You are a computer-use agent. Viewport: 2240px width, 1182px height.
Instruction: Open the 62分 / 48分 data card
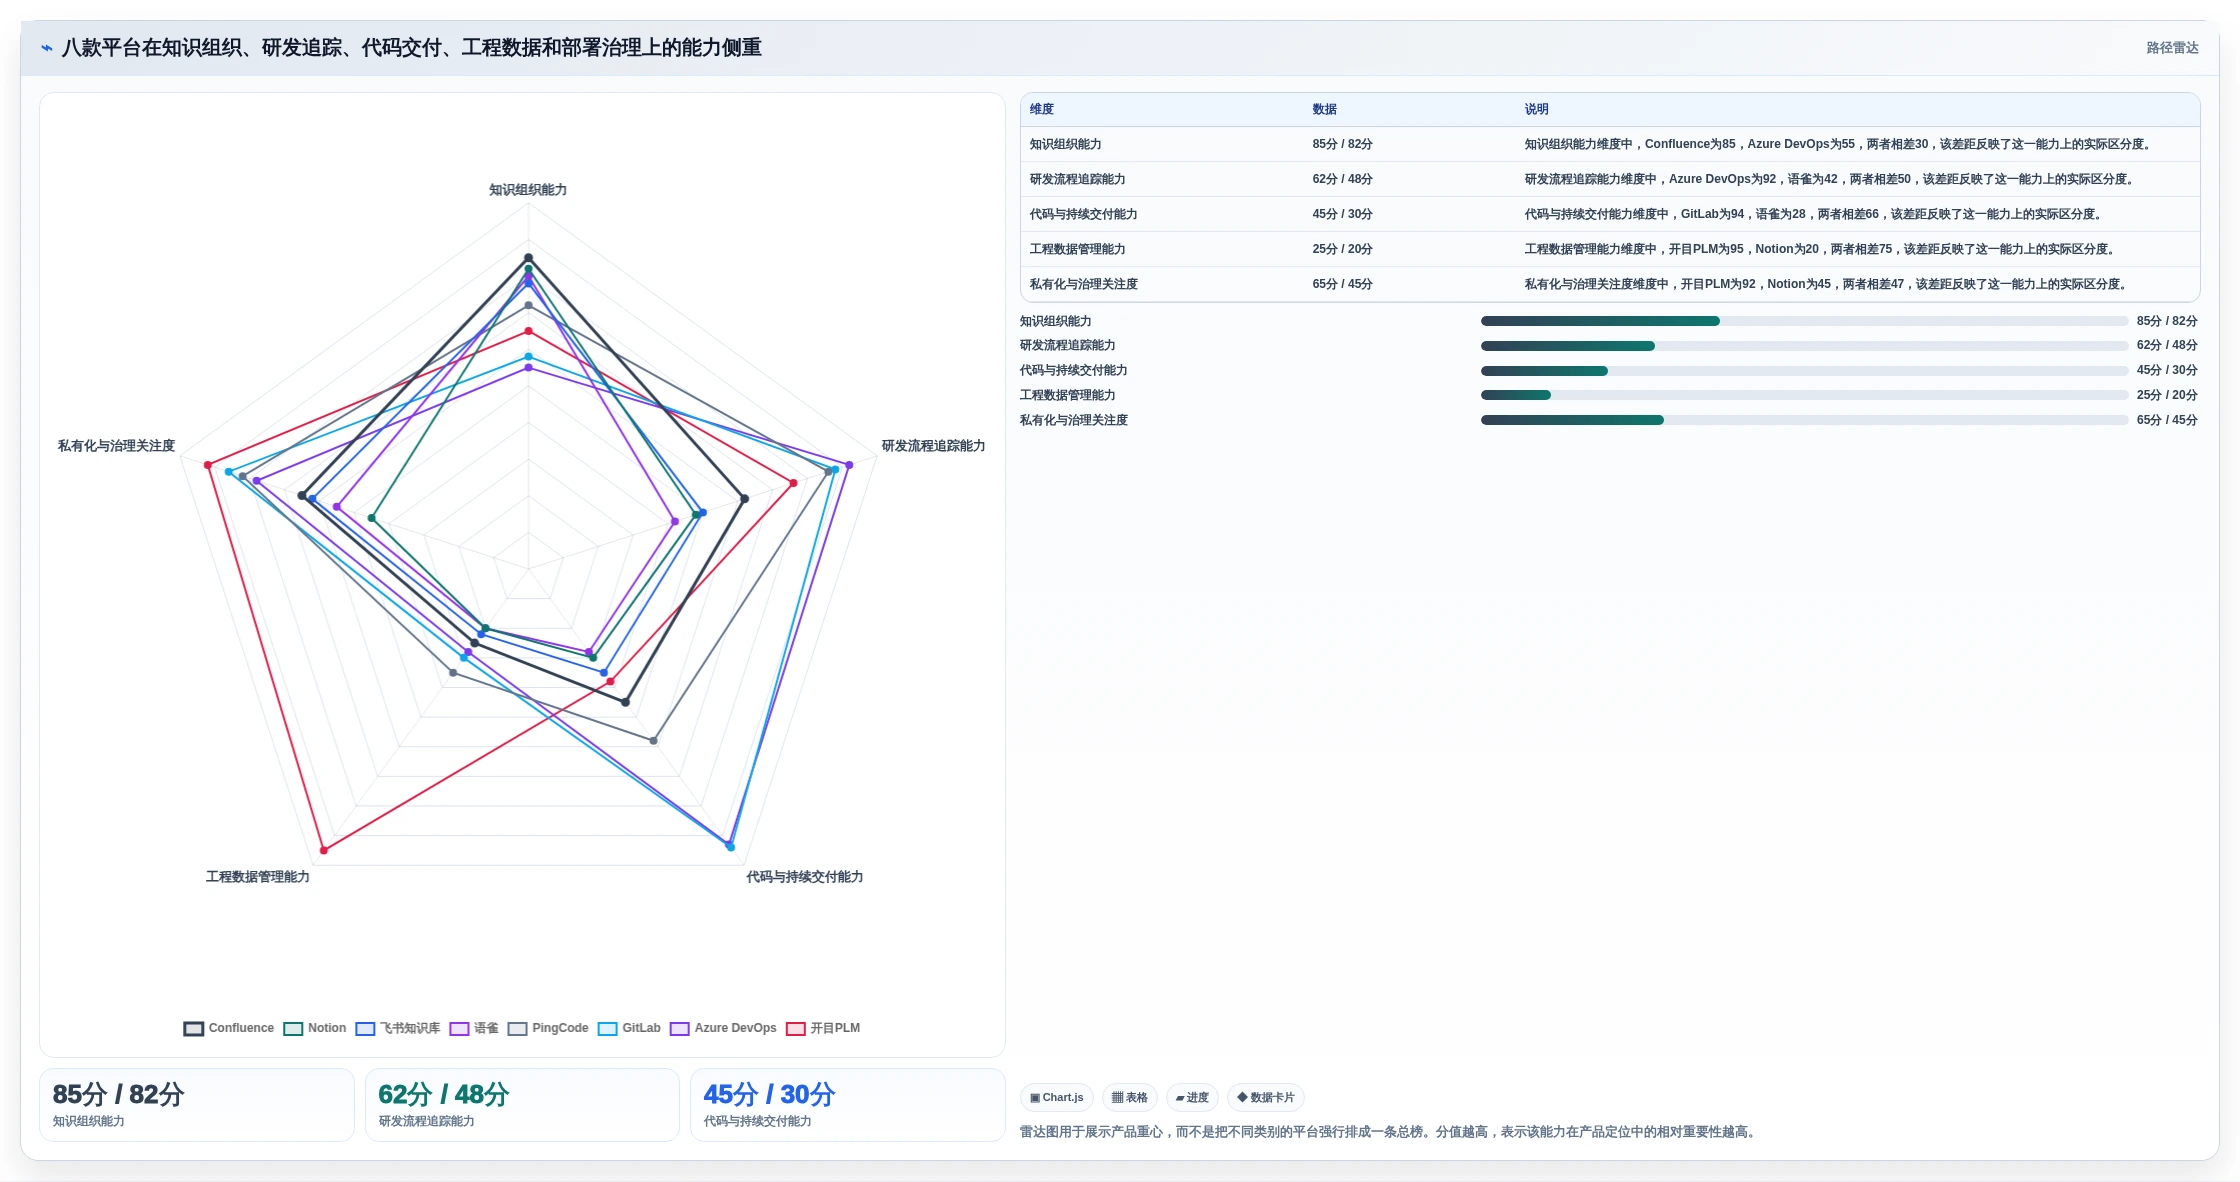pos(522,1105)
